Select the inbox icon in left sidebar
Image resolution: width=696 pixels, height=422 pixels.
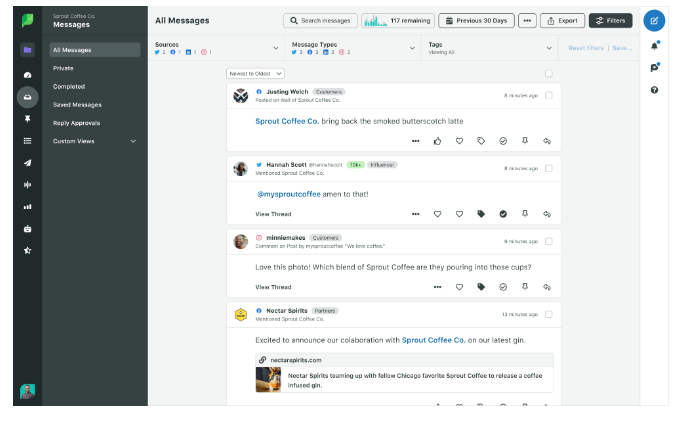28,97
